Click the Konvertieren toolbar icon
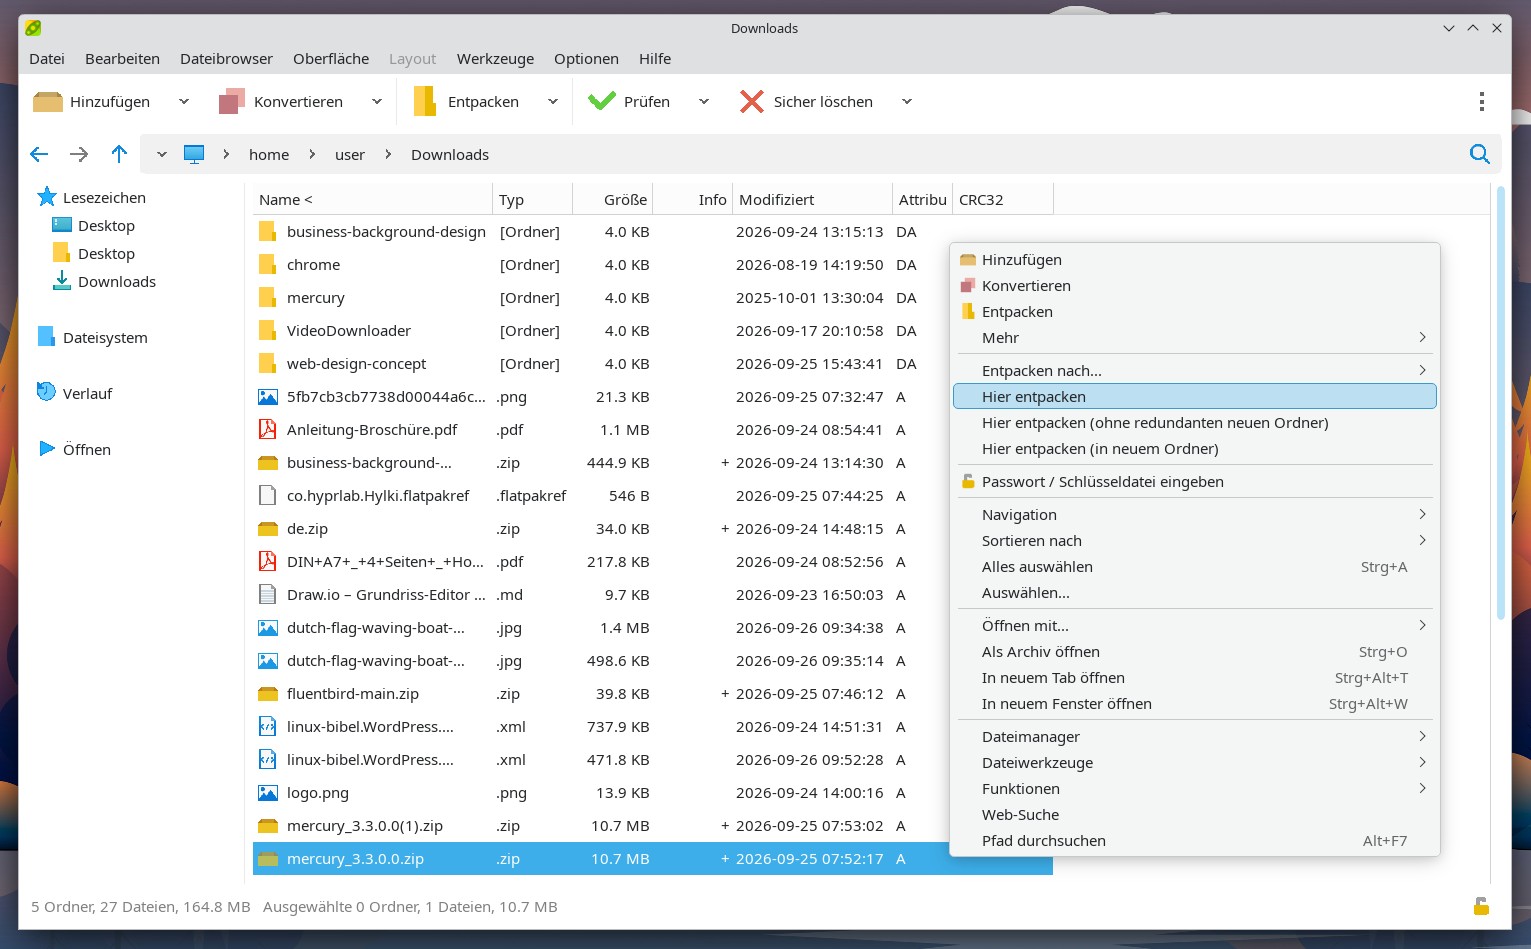 (x=232, y=101)
